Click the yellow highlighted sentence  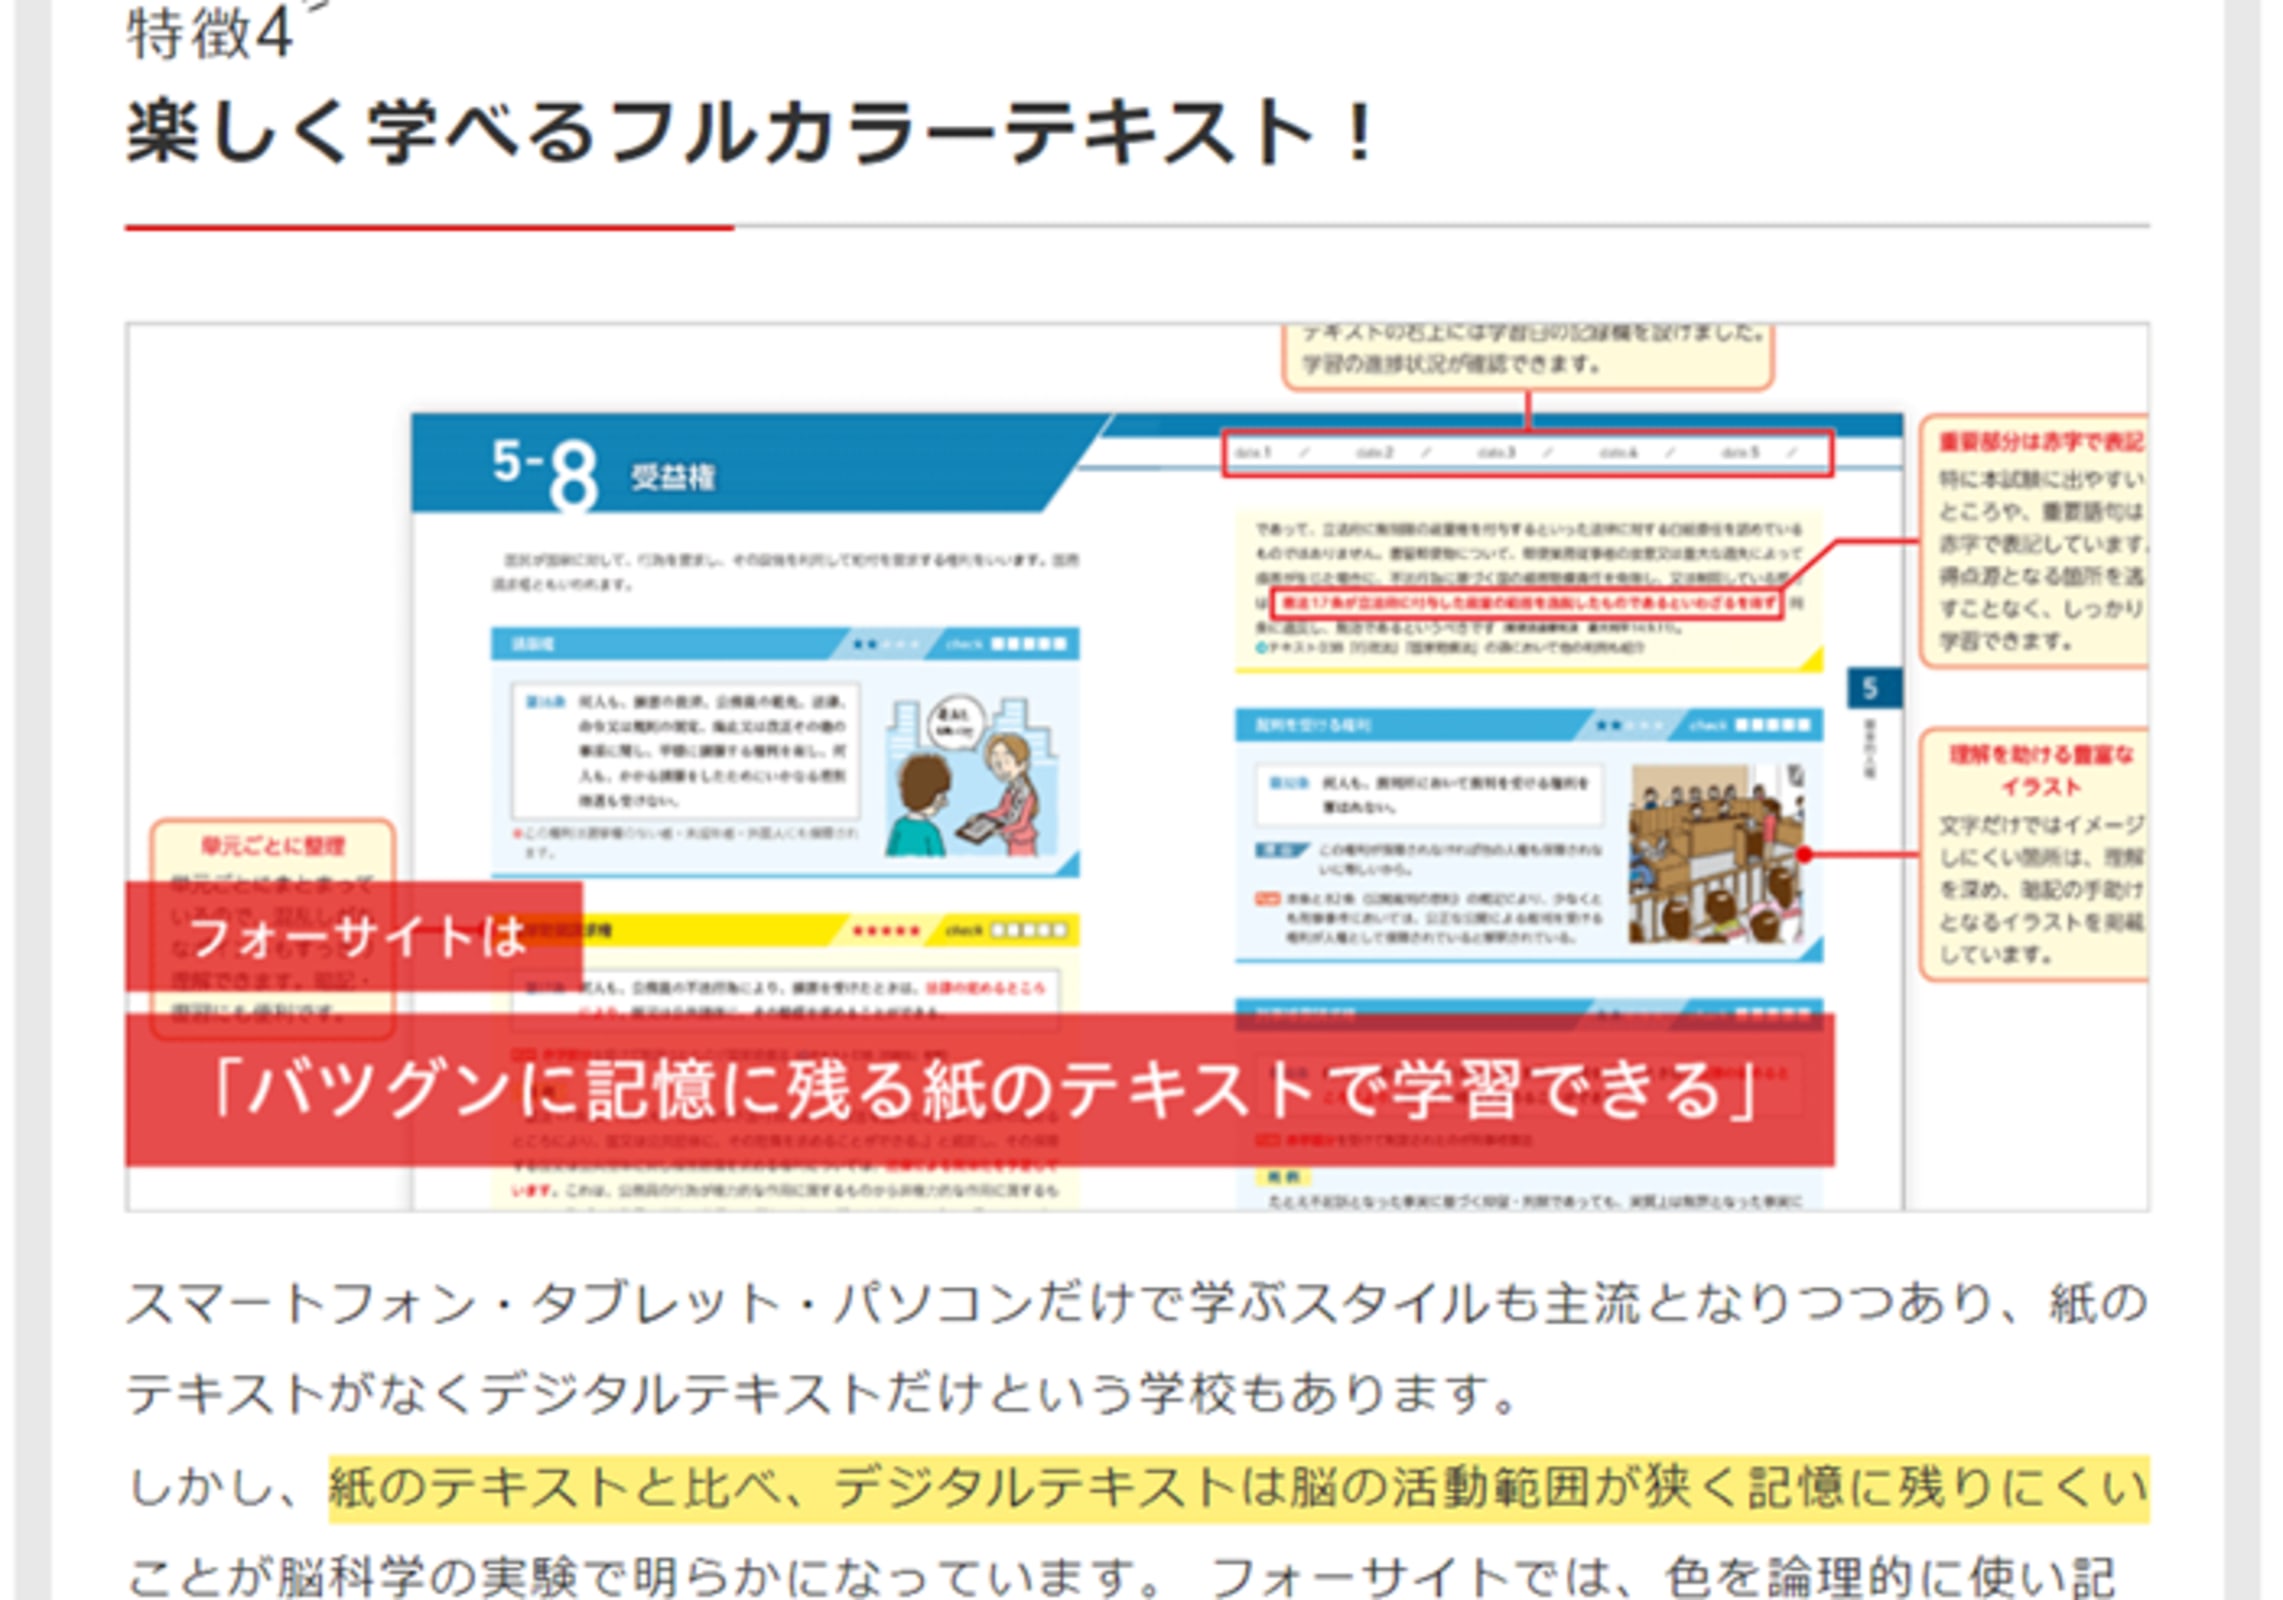pos(1238,1488)
